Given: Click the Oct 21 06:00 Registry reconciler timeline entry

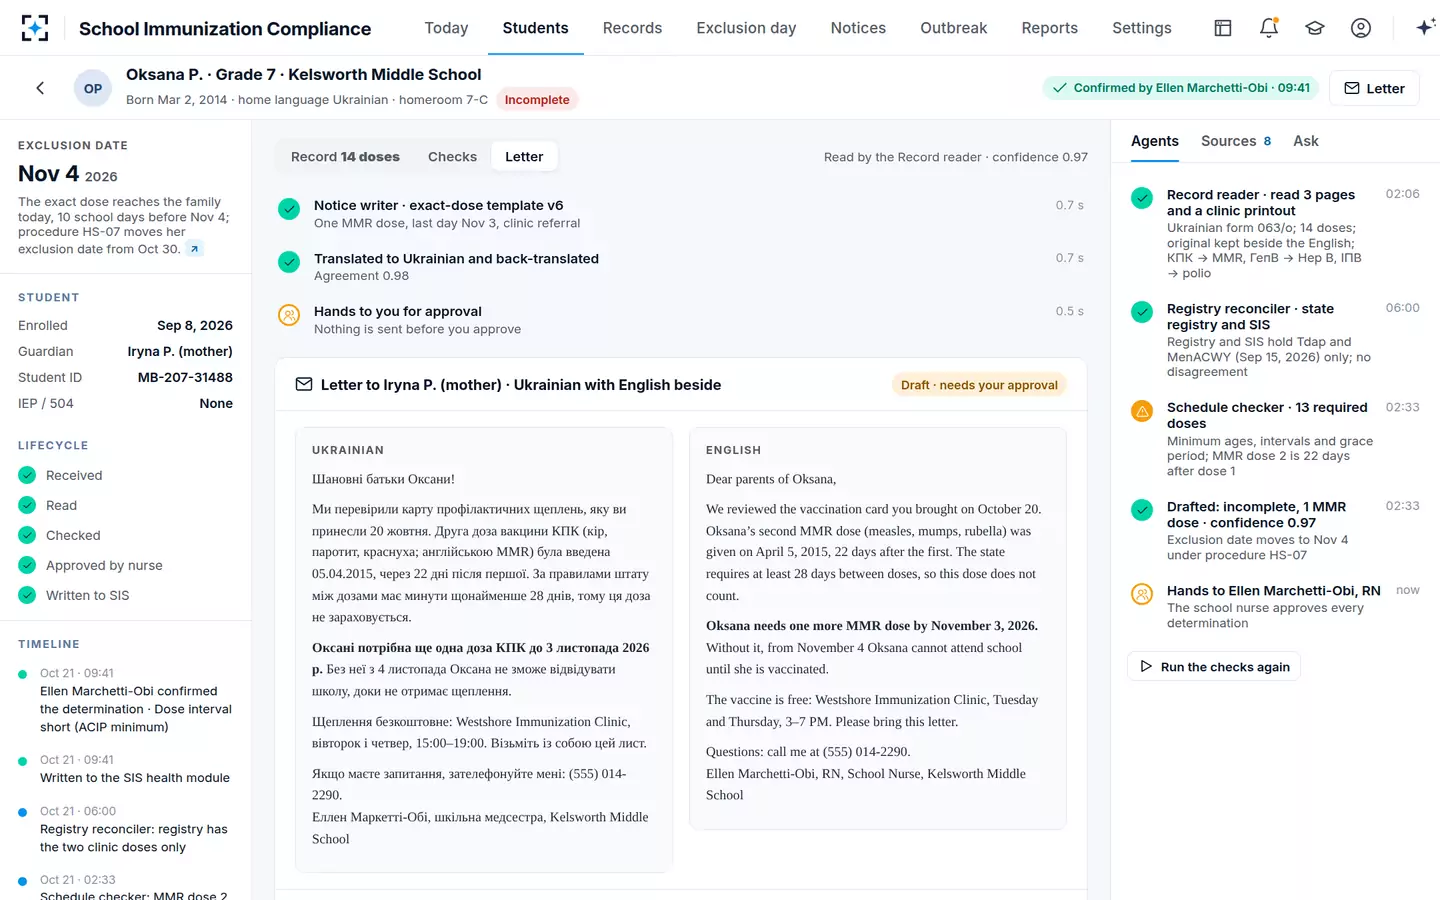Looking at the screenshot, I should (125, 829).
